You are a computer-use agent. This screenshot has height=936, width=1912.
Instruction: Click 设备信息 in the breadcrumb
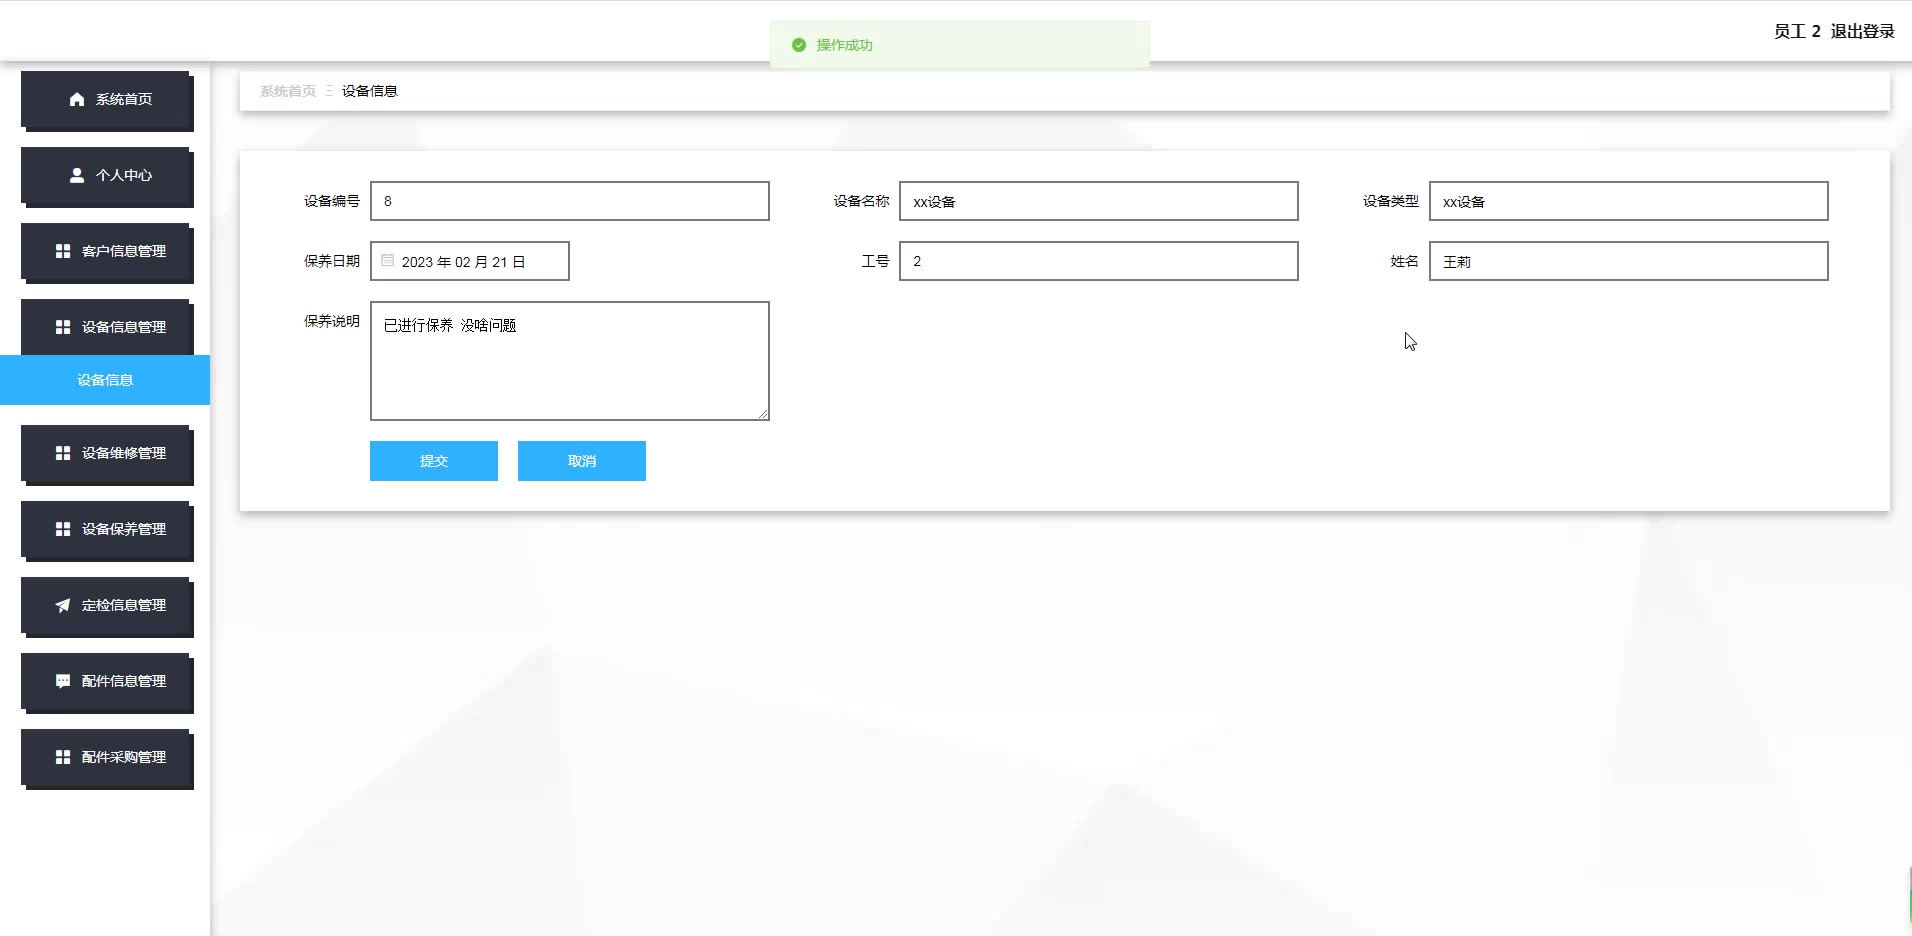click(x=370, y=91)
